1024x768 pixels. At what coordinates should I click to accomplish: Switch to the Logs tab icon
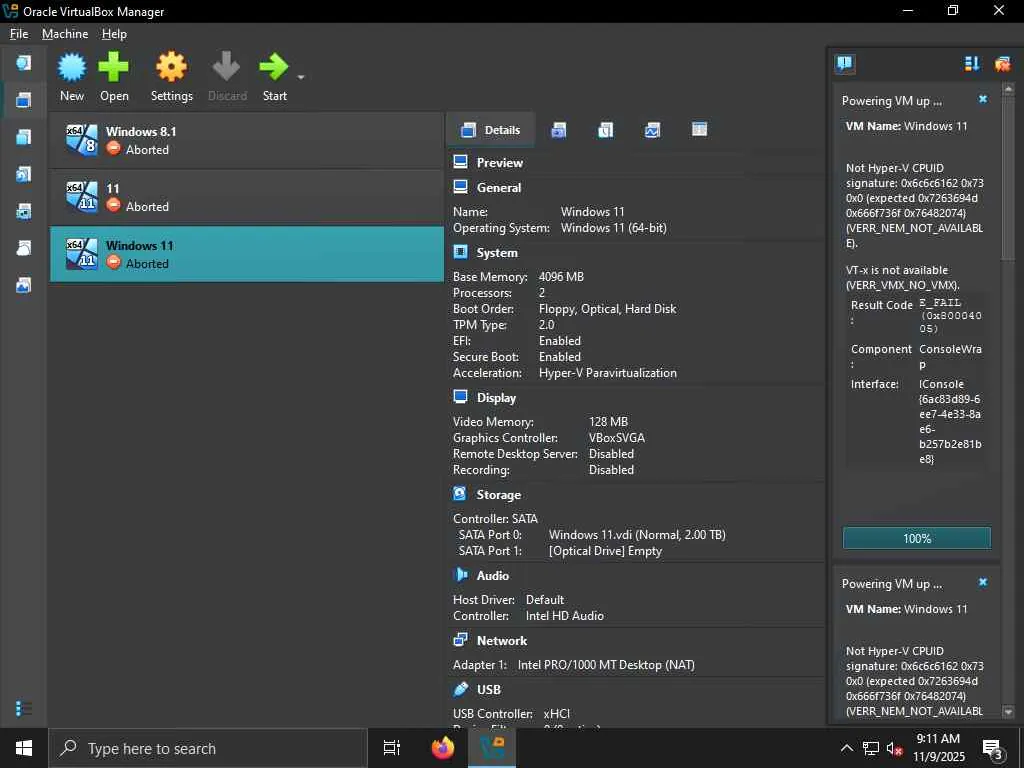click(605, 130)
